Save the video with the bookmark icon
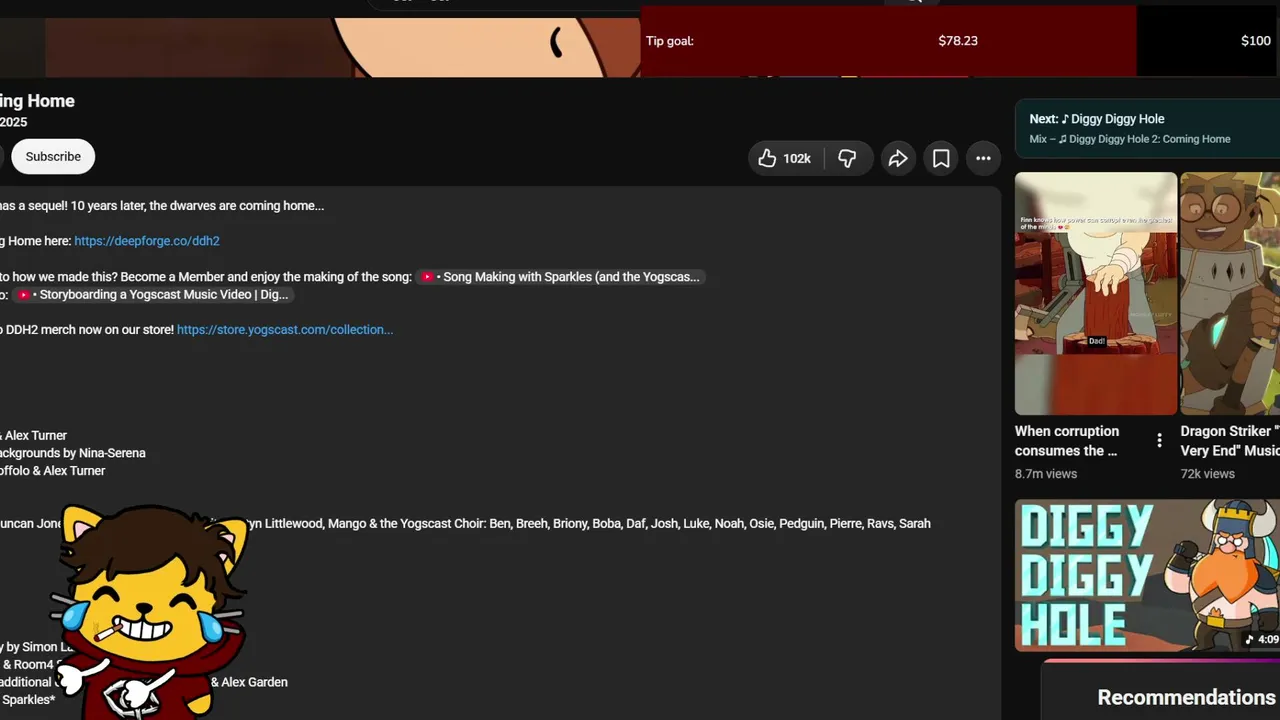This screenshot has height=720, width=1280. (941, 158)
